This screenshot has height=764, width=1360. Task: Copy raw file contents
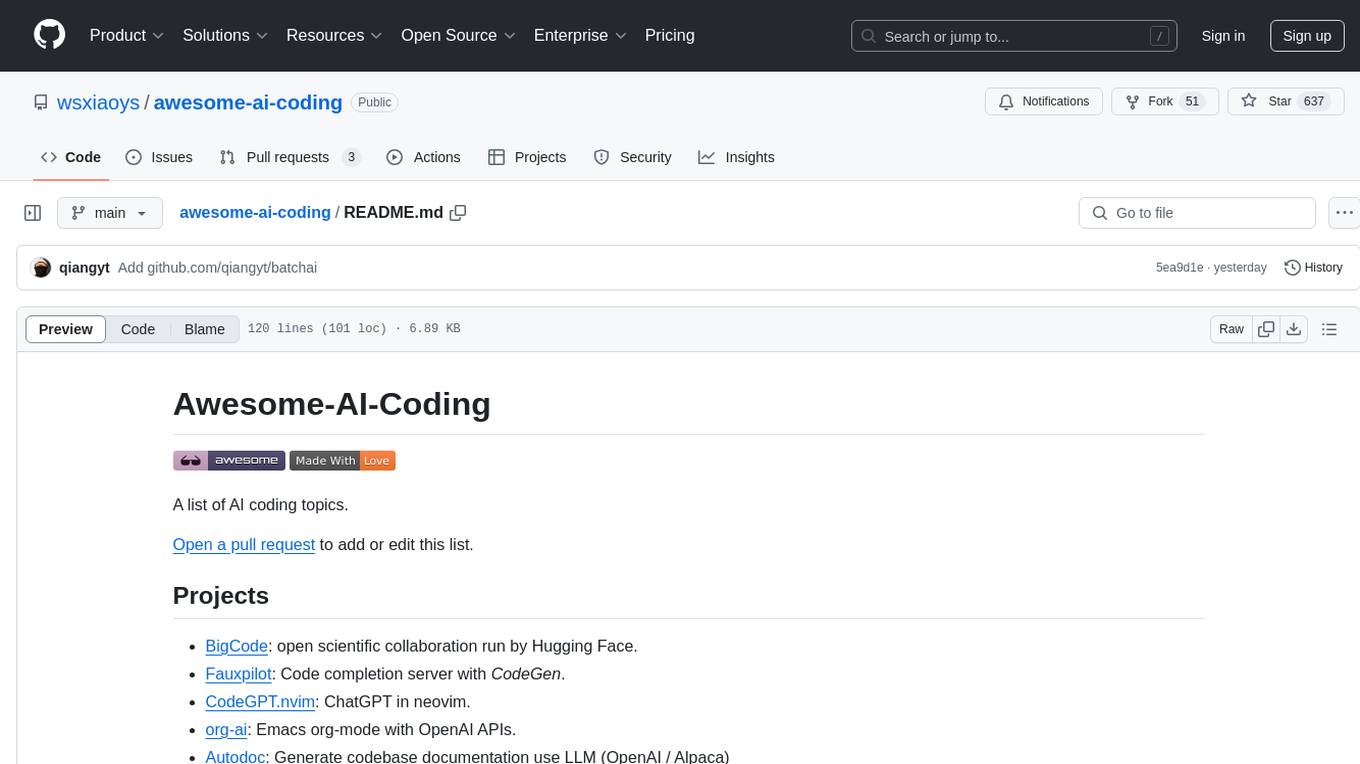[x=1266, y=329]
